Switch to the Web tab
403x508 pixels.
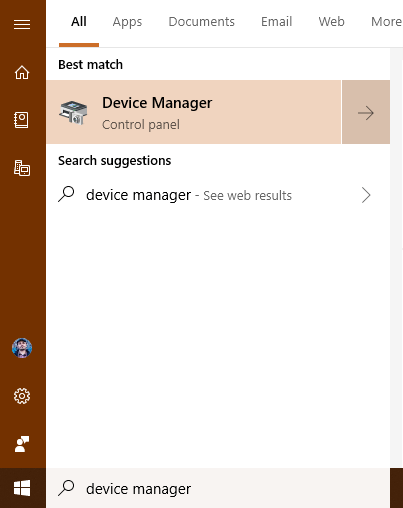[331, 22]
